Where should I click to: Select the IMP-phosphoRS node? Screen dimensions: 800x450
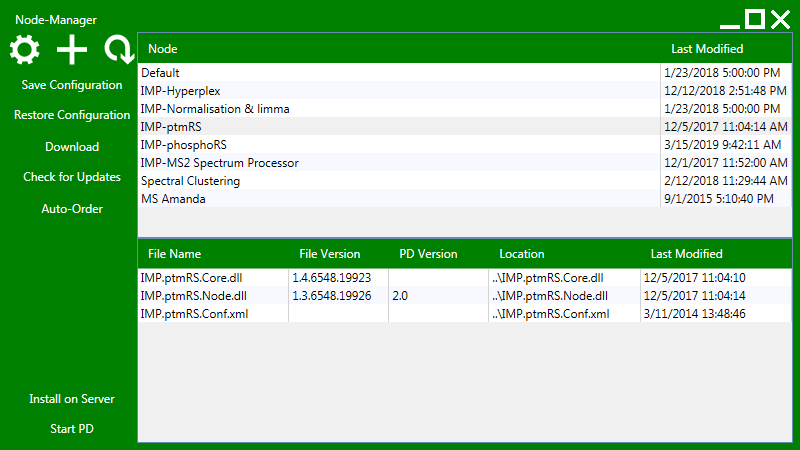(465, 145)
